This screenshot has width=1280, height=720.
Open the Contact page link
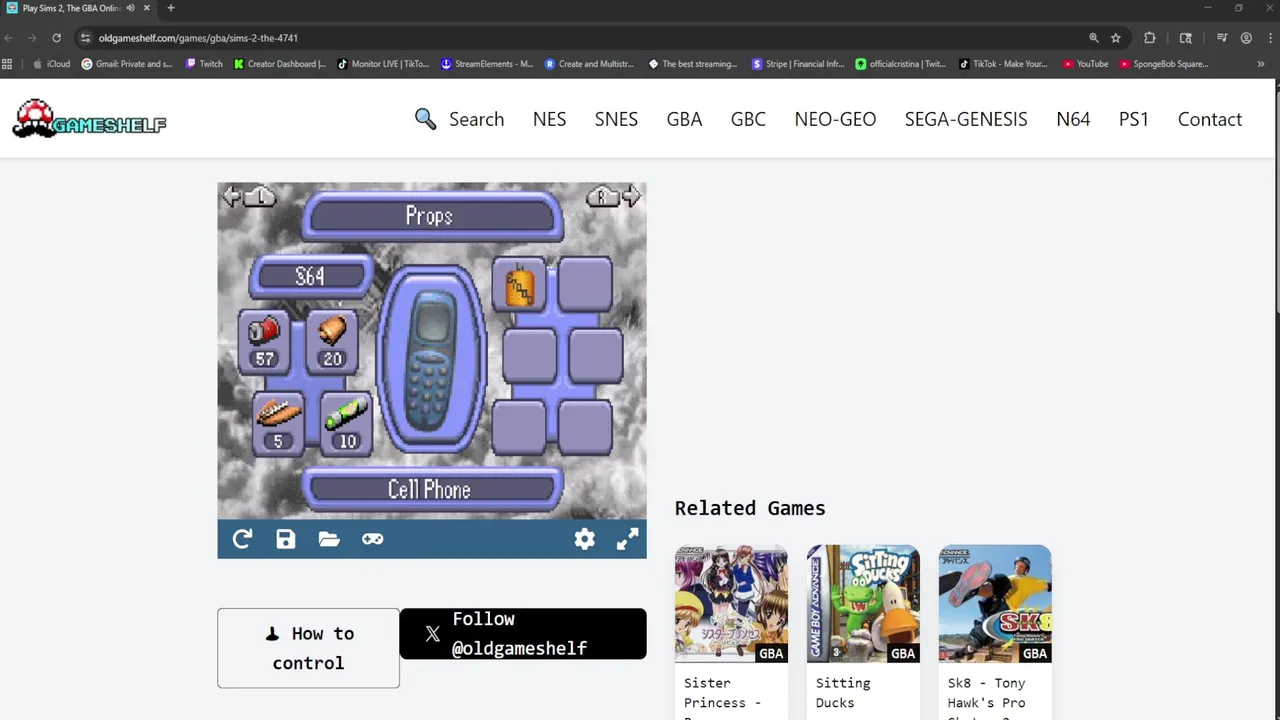click(x=1210, y=119)
